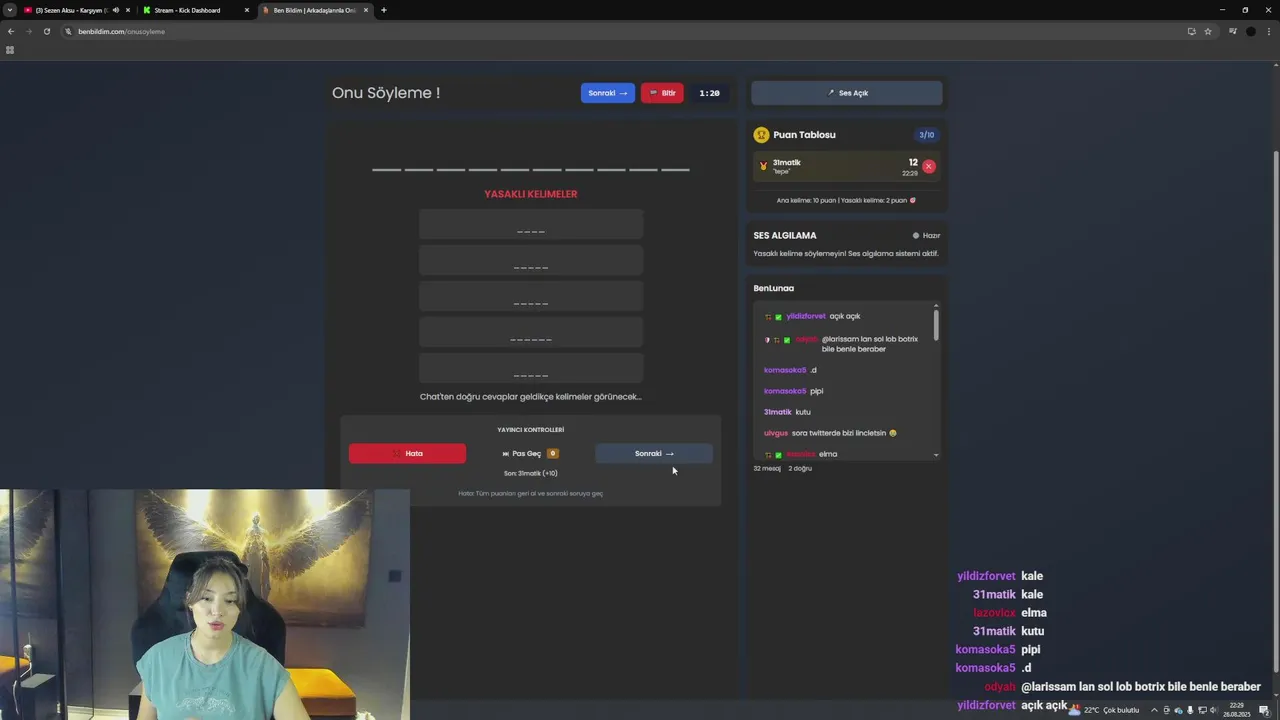Open the tab search dropdown
The width and height of the screenshot is (1280, 720).
pos(9,10)
